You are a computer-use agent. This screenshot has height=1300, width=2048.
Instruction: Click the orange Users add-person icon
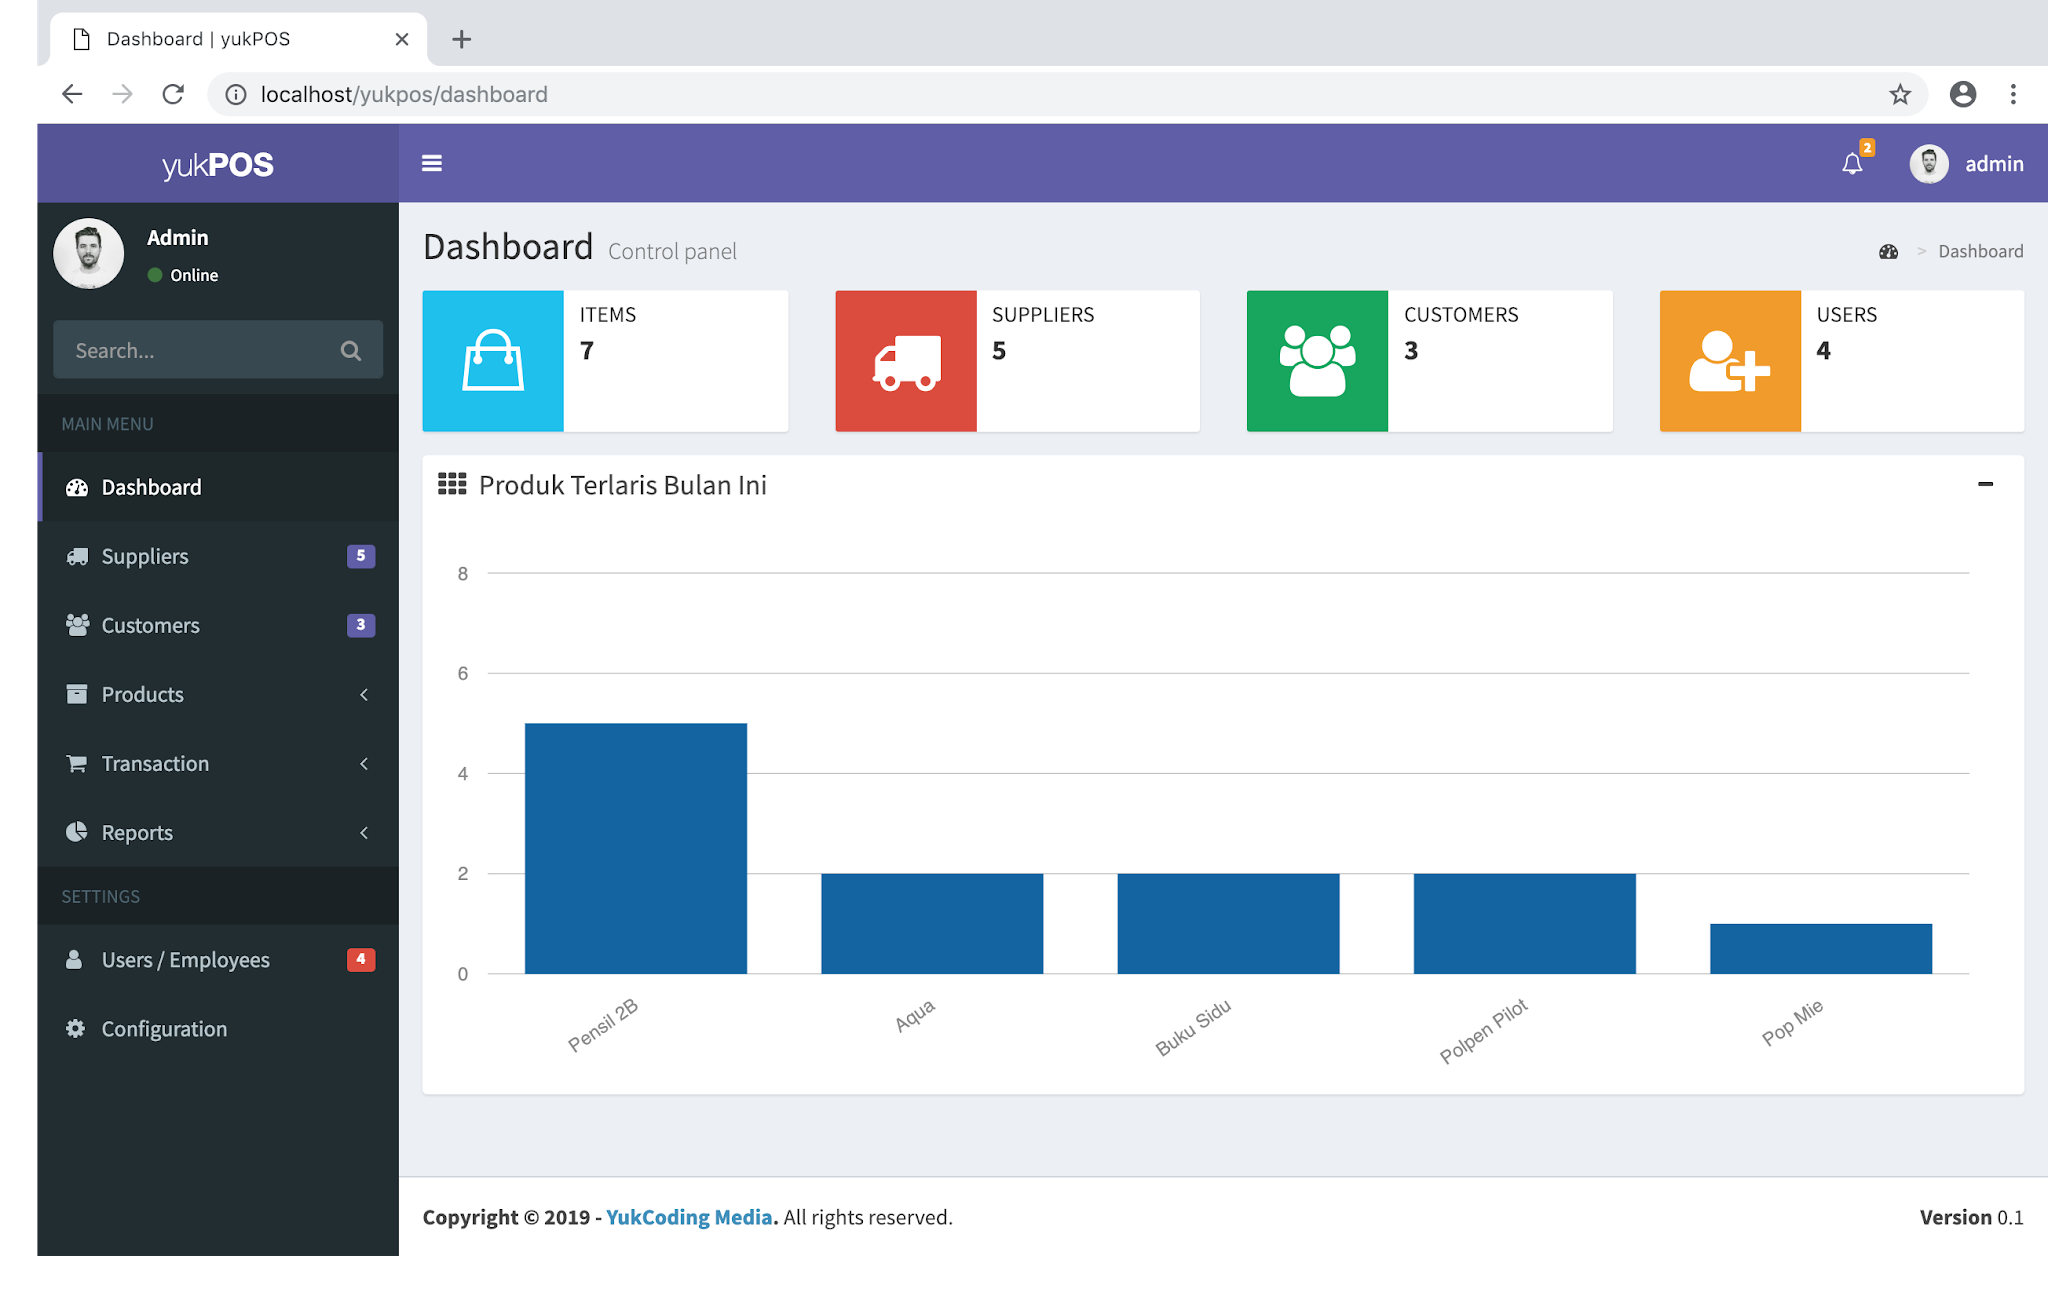[1729, 361]
